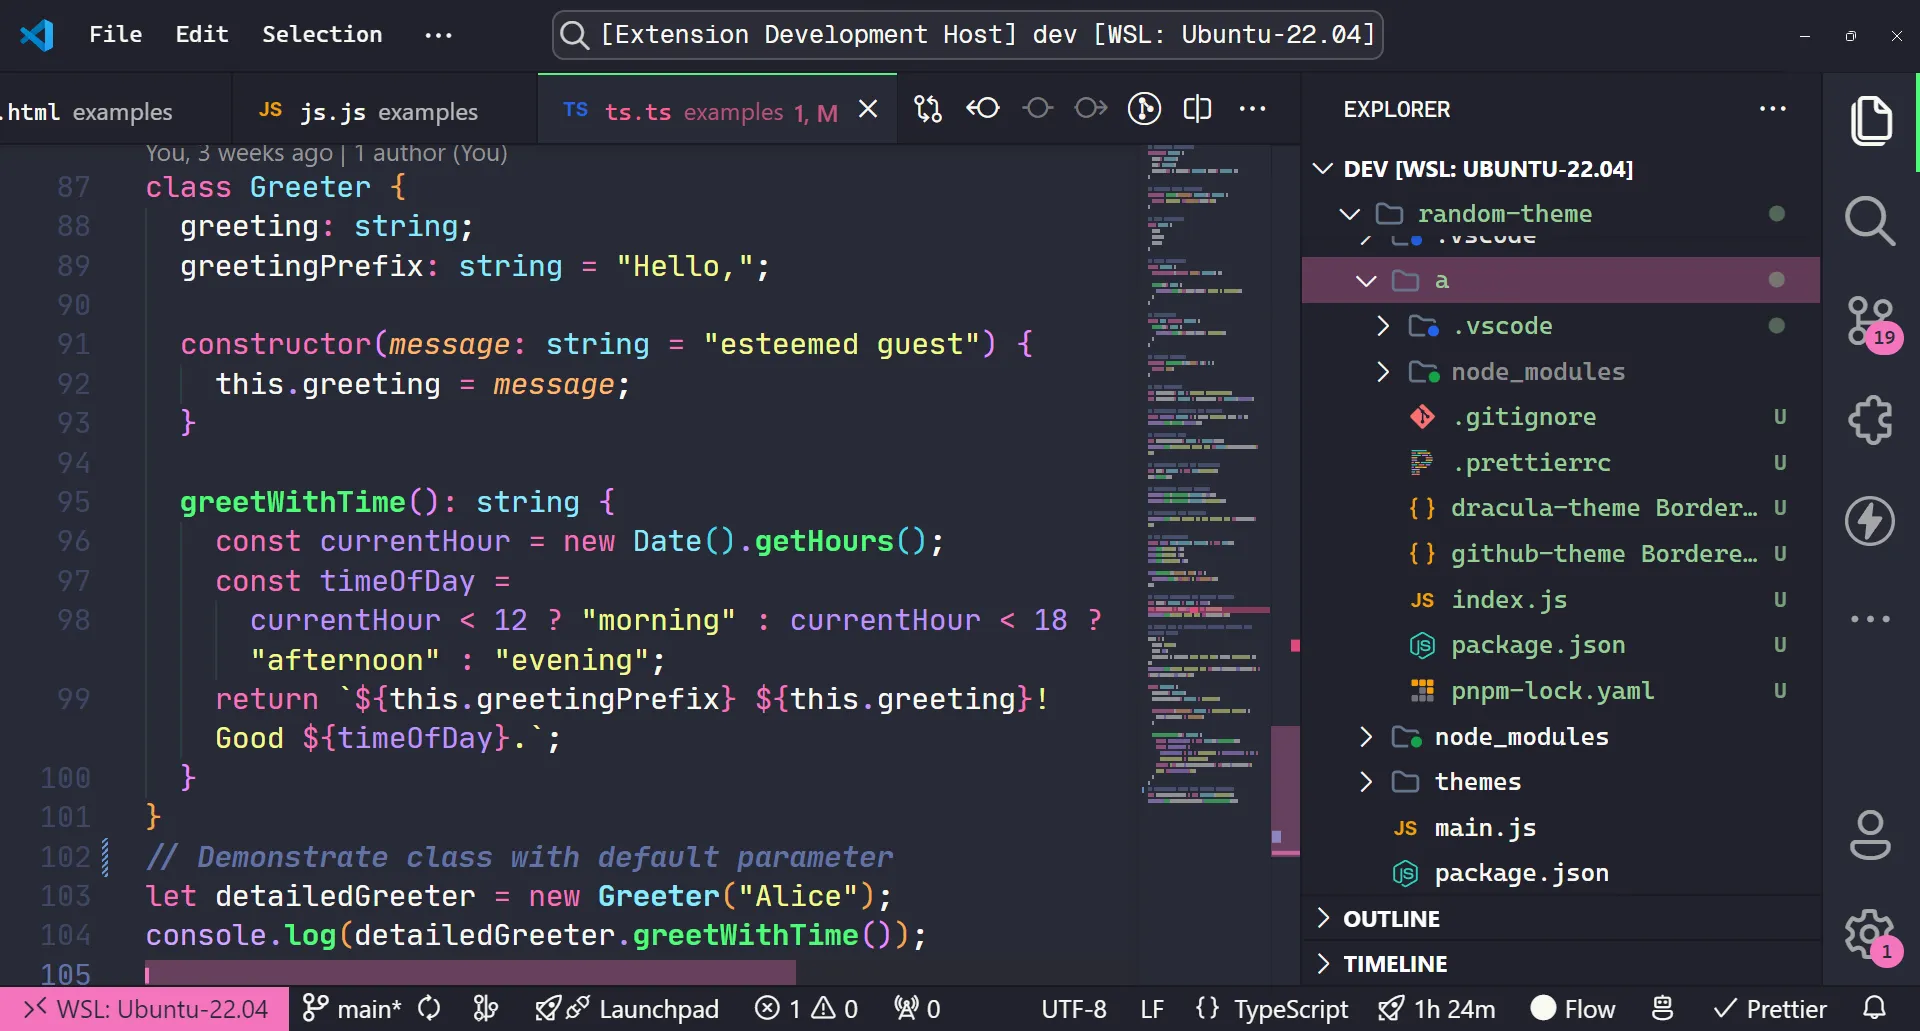Open the .prettierrc file
1920x1031 pixels.
(x=1560, y=463)
